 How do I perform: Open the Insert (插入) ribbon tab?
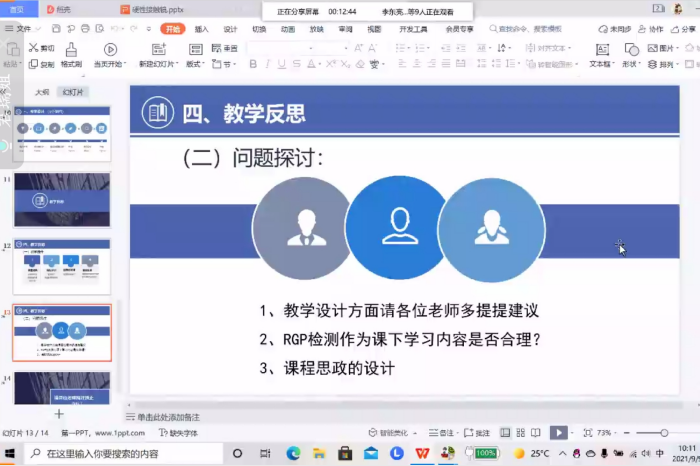(202, 30)
